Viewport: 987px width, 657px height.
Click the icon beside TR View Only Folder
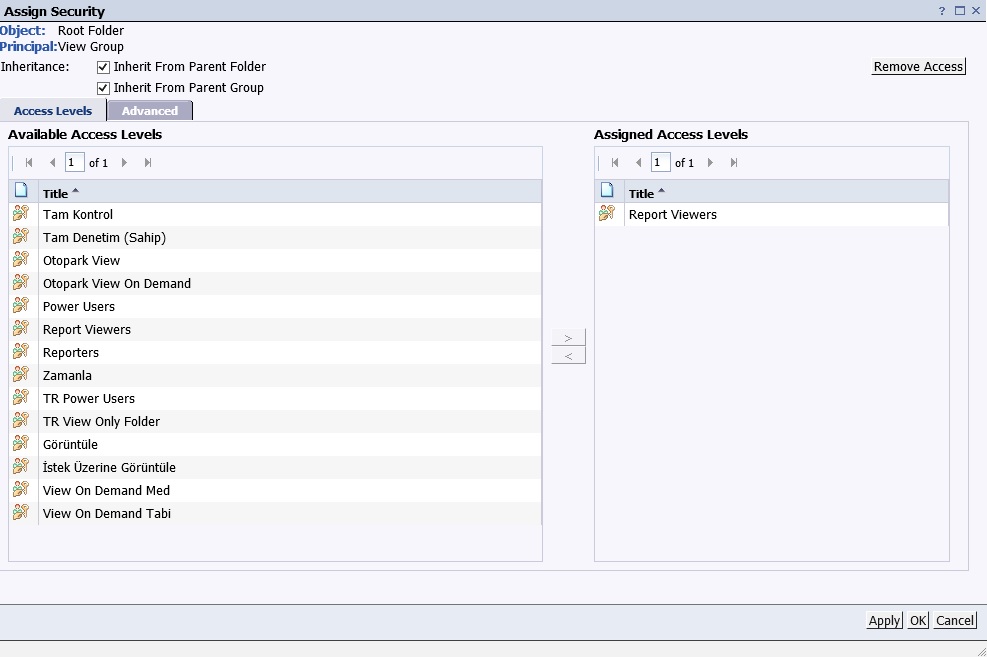click(x=21, y=420)
